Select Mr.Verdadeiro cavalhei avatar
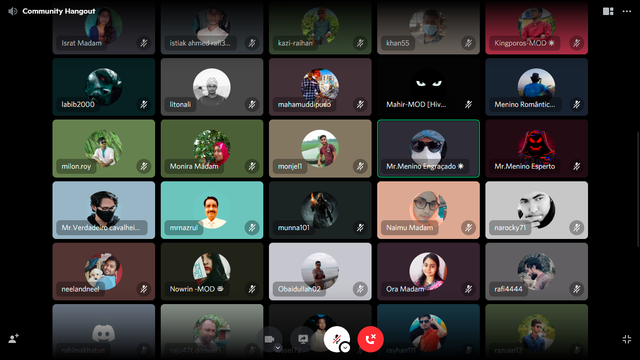The image size is (640, 360). [x=104, y=209]
